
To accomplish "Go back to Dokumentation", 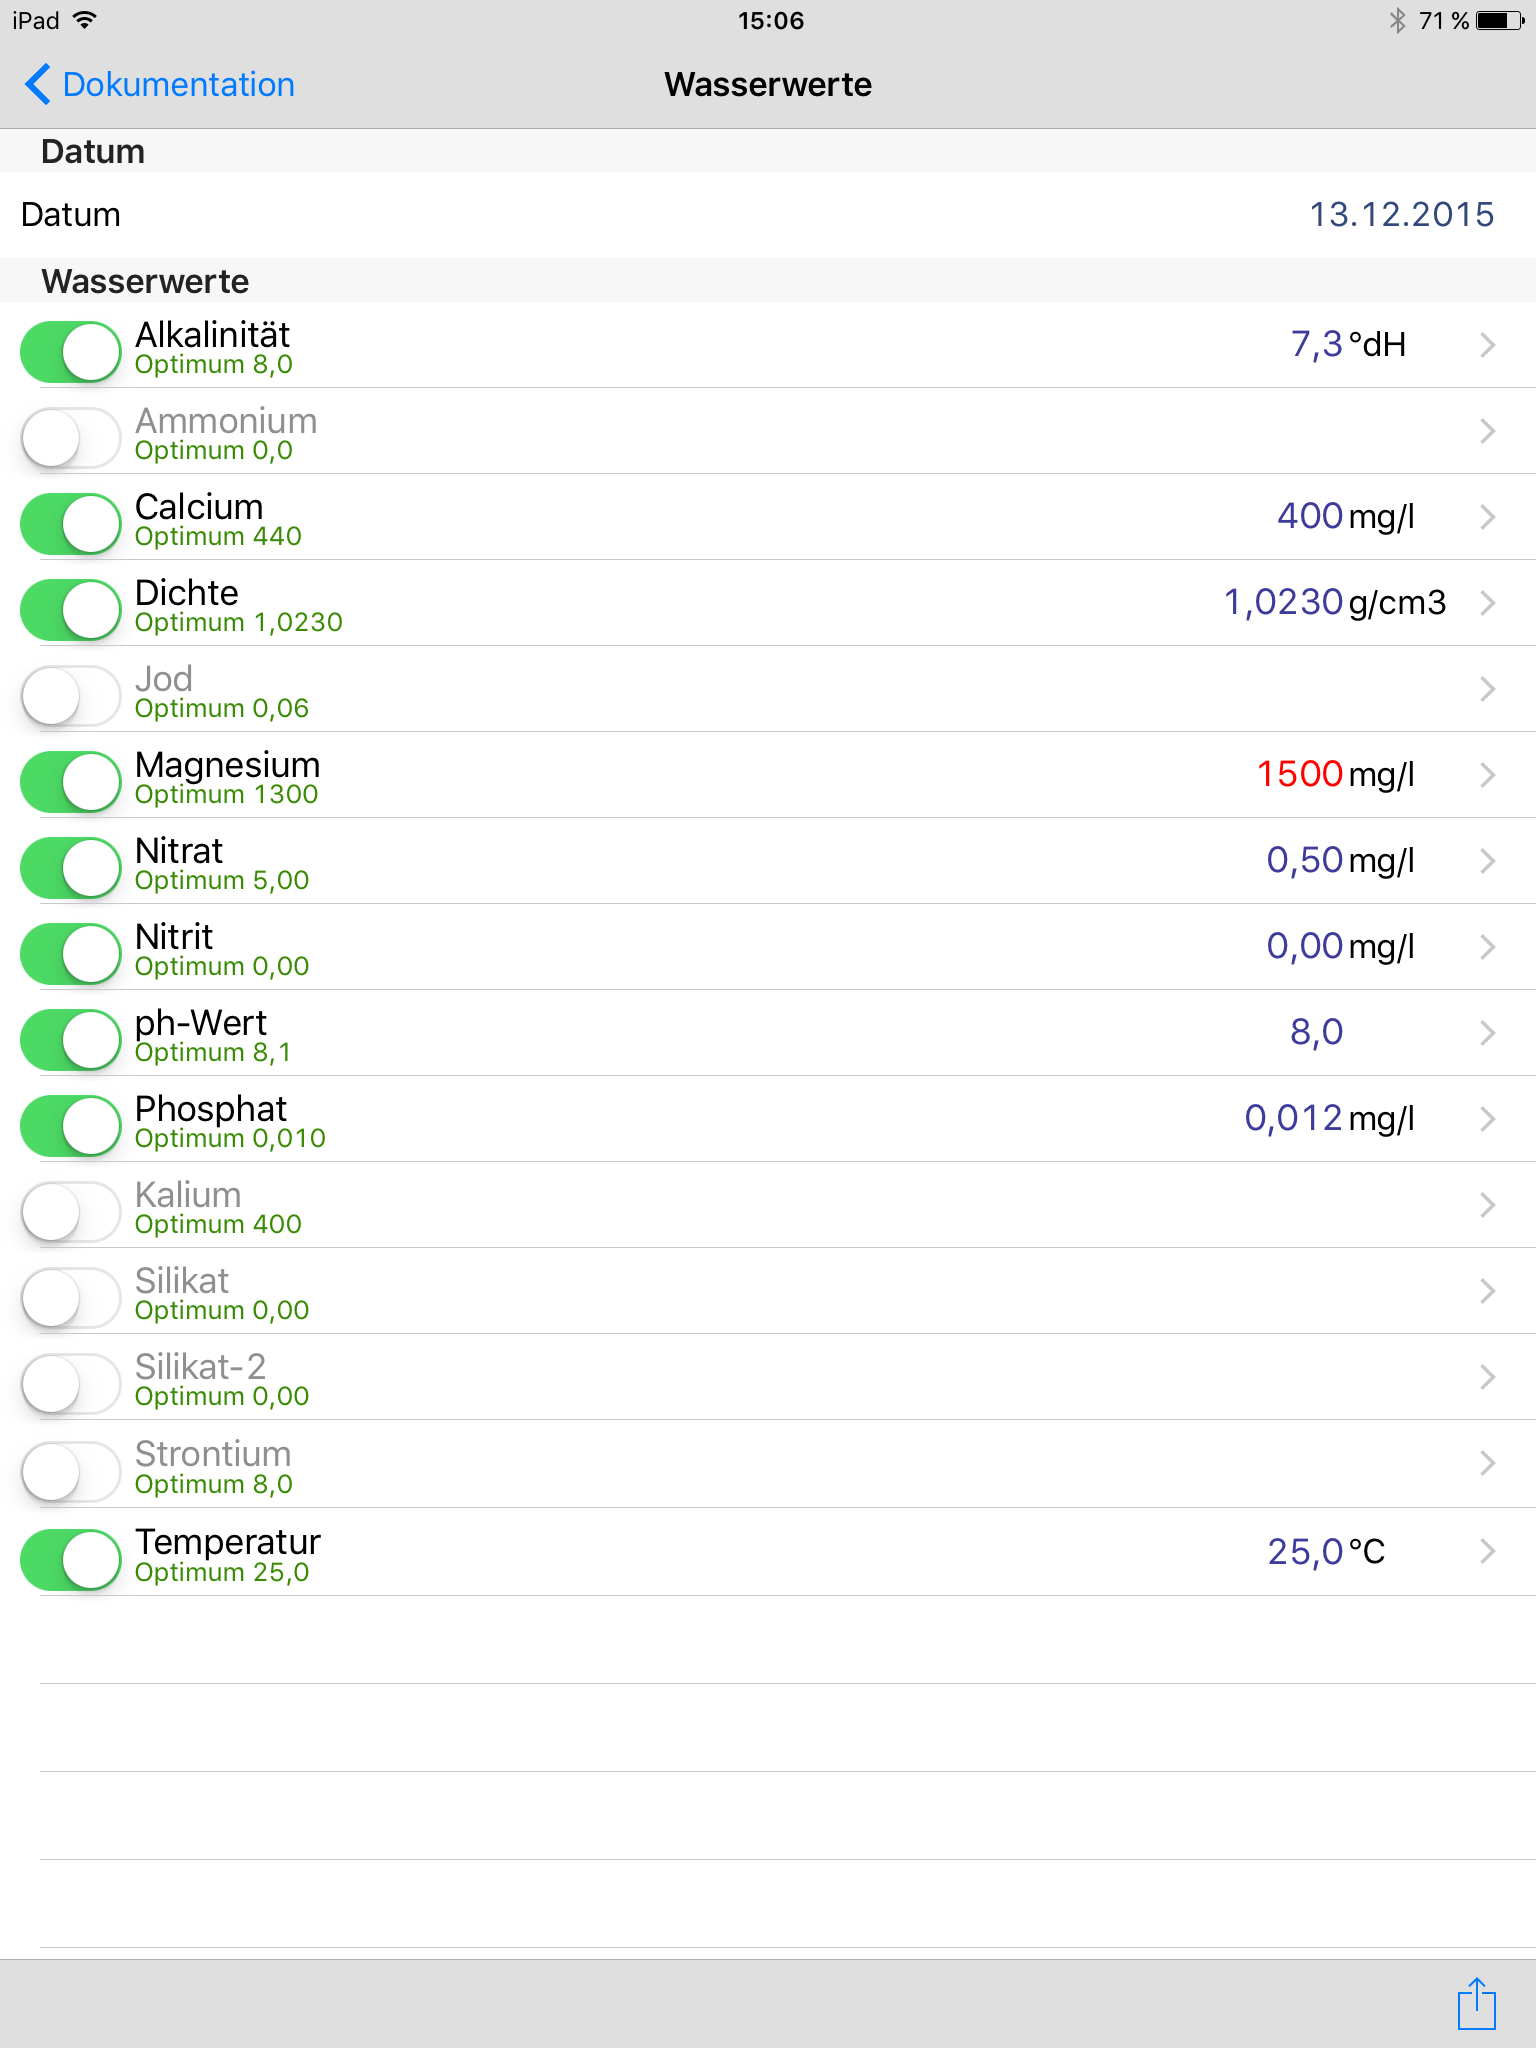I will coord(178,85).
